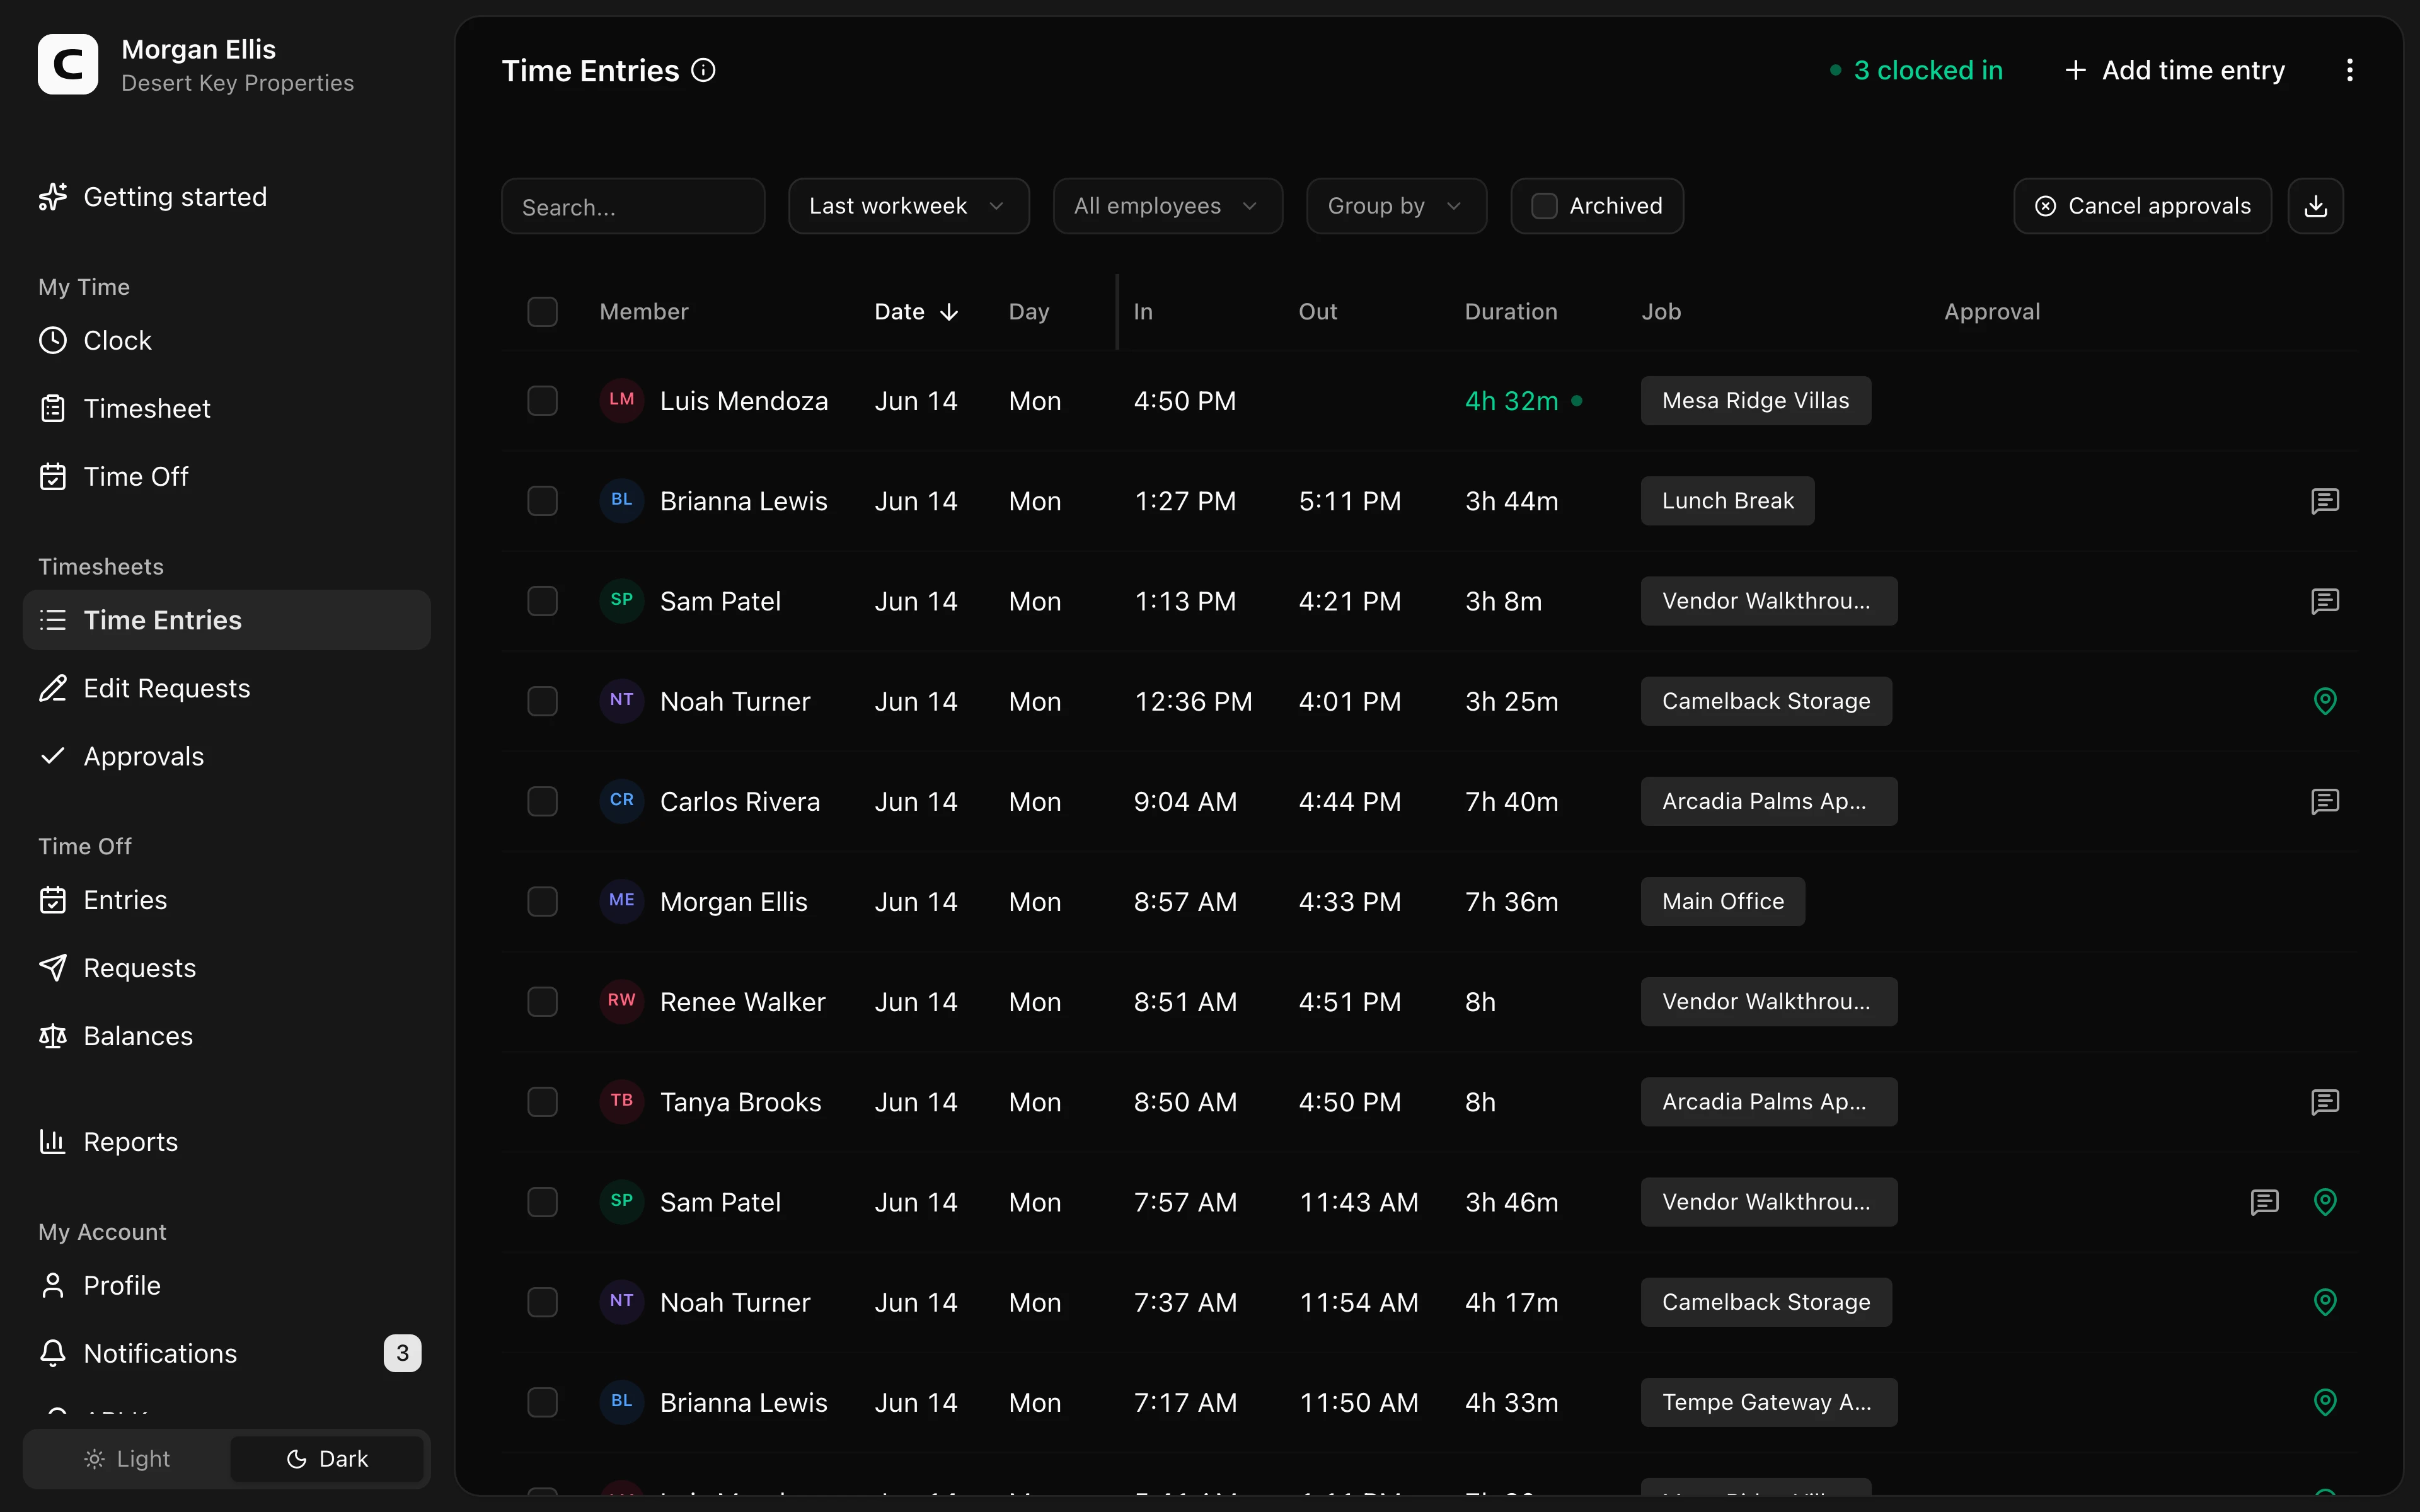
Task: Click the Tempe Gateway job tag
Action: (1768, 1402)
